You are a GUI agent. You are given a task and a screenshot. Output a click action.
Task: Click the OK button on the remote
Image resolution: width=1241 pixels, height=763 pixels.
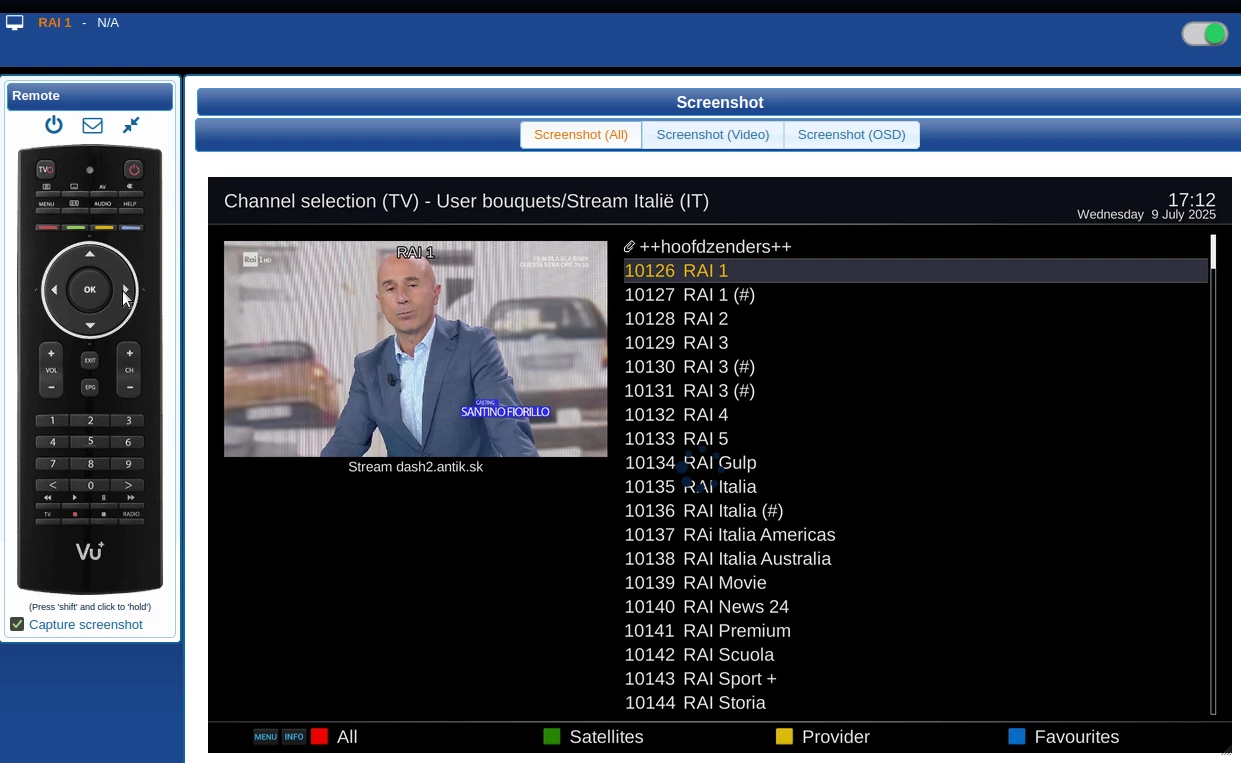click(90, 290)
